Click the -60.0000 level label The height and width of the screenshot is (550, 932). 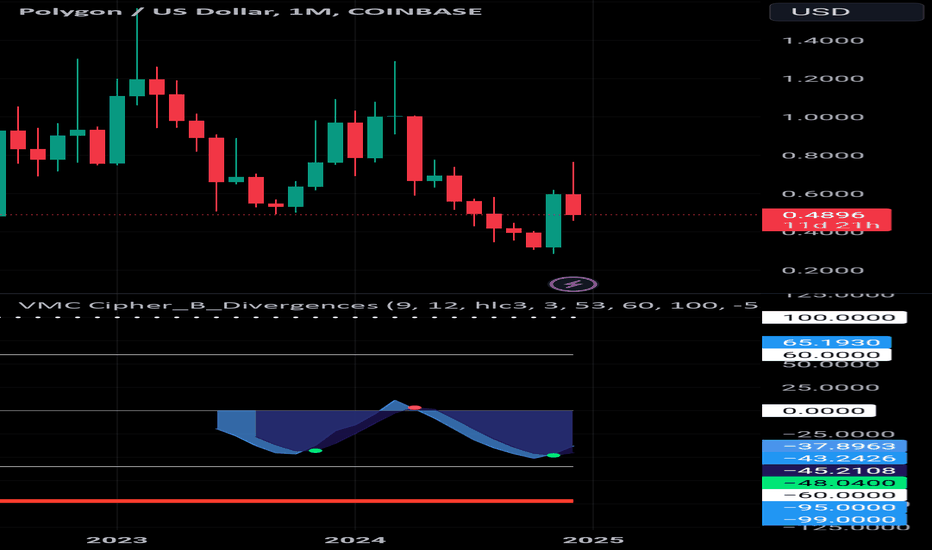click(834, 495)
